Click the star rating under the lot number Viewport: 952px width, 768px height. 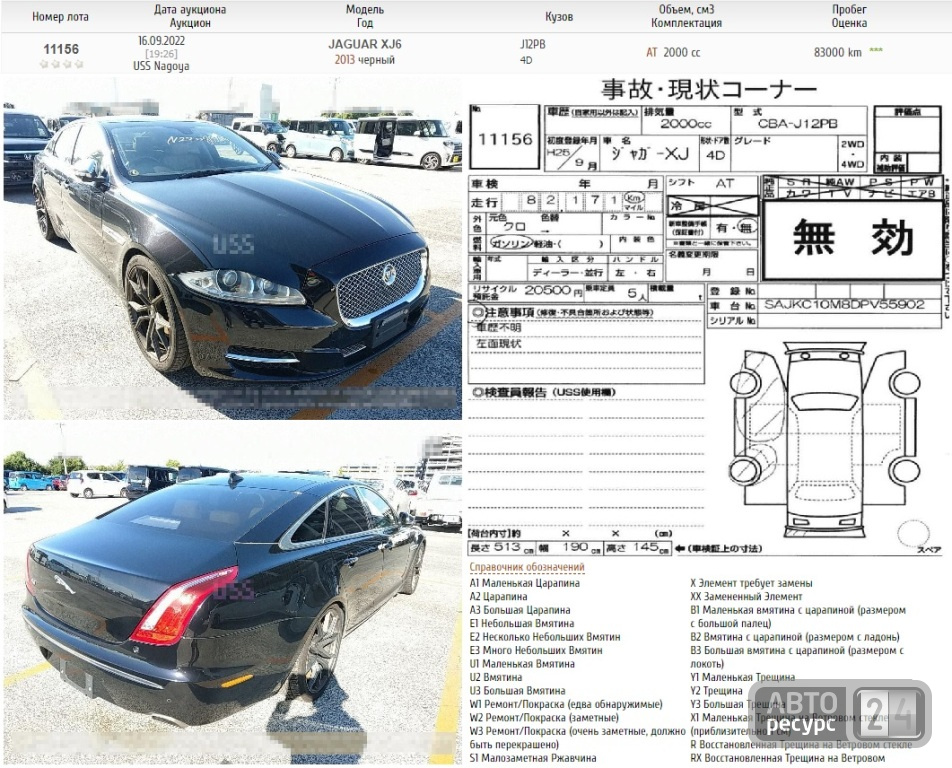[61, 64]
